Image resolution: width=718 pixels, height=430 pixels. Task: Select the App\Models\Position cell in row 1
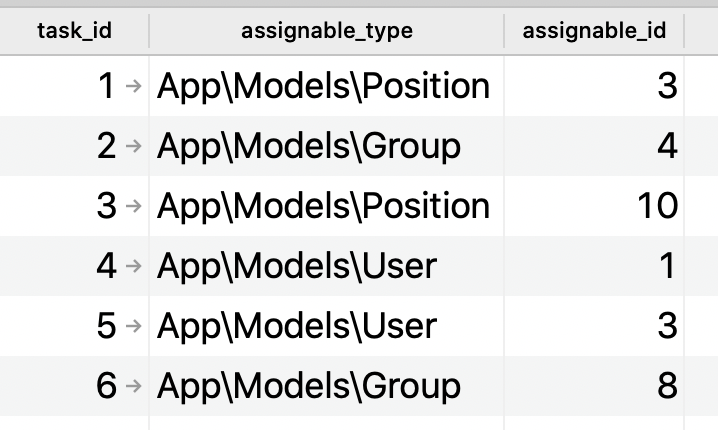pos(326,86)
